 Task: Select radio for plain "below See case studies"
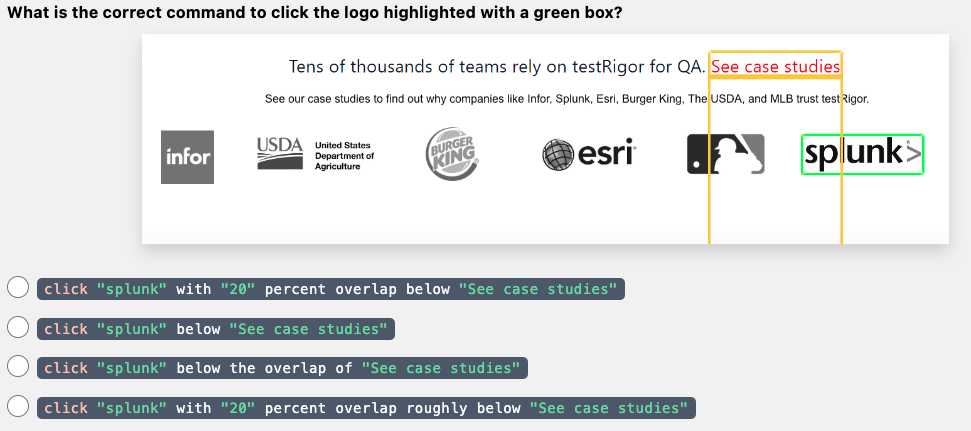pyautogui.click(x=19, y=328)
